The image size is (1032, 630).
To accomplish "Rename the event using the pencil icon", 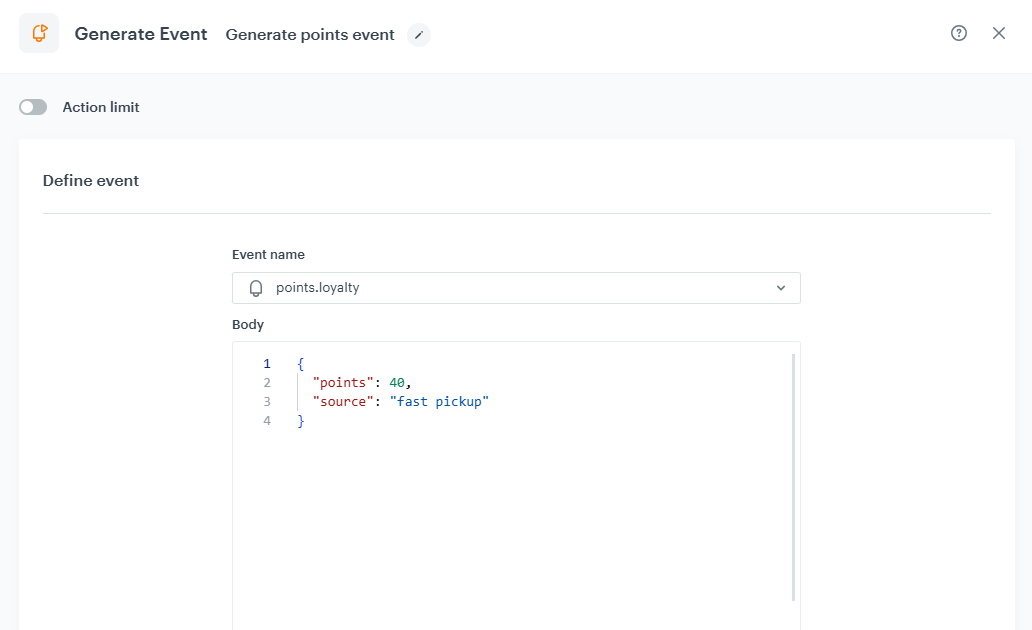I will (x=419, y=34).
